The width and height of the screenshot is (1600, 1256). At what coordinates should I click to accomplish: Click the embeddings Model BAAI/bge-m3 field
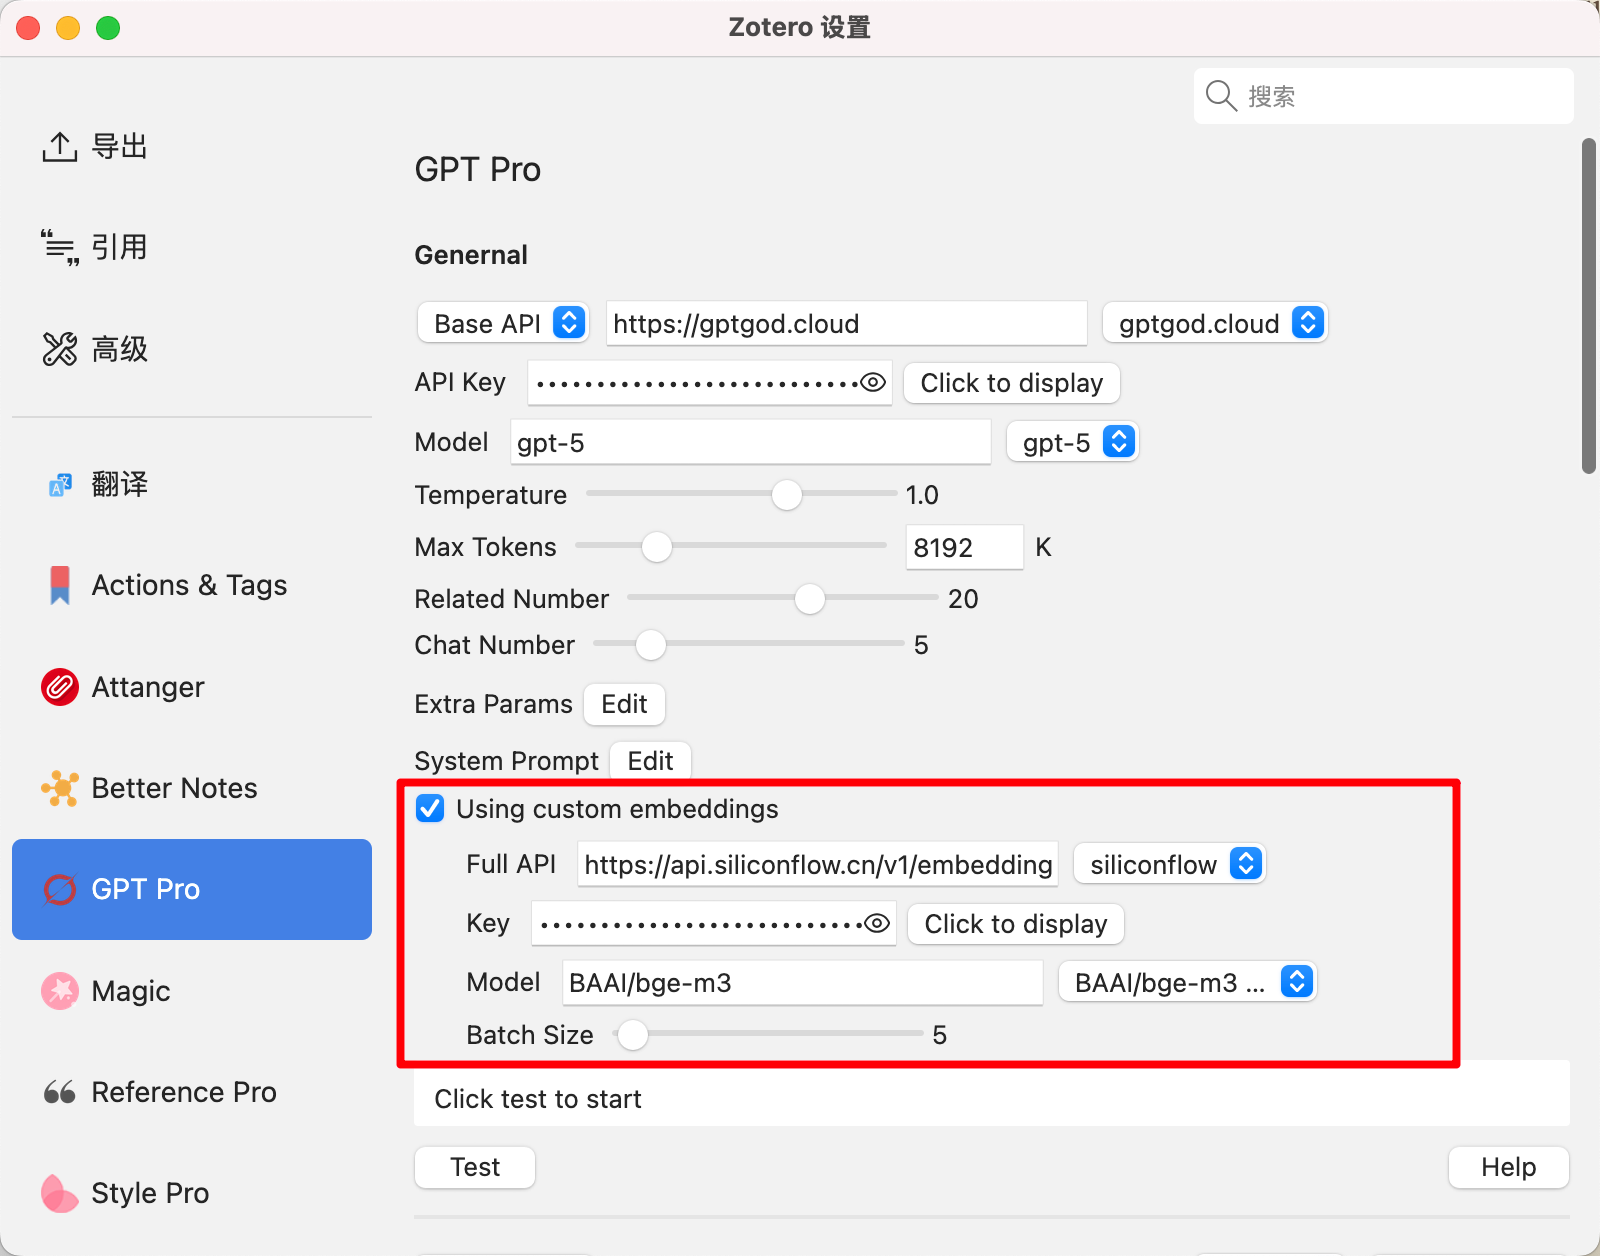point(803,982)
